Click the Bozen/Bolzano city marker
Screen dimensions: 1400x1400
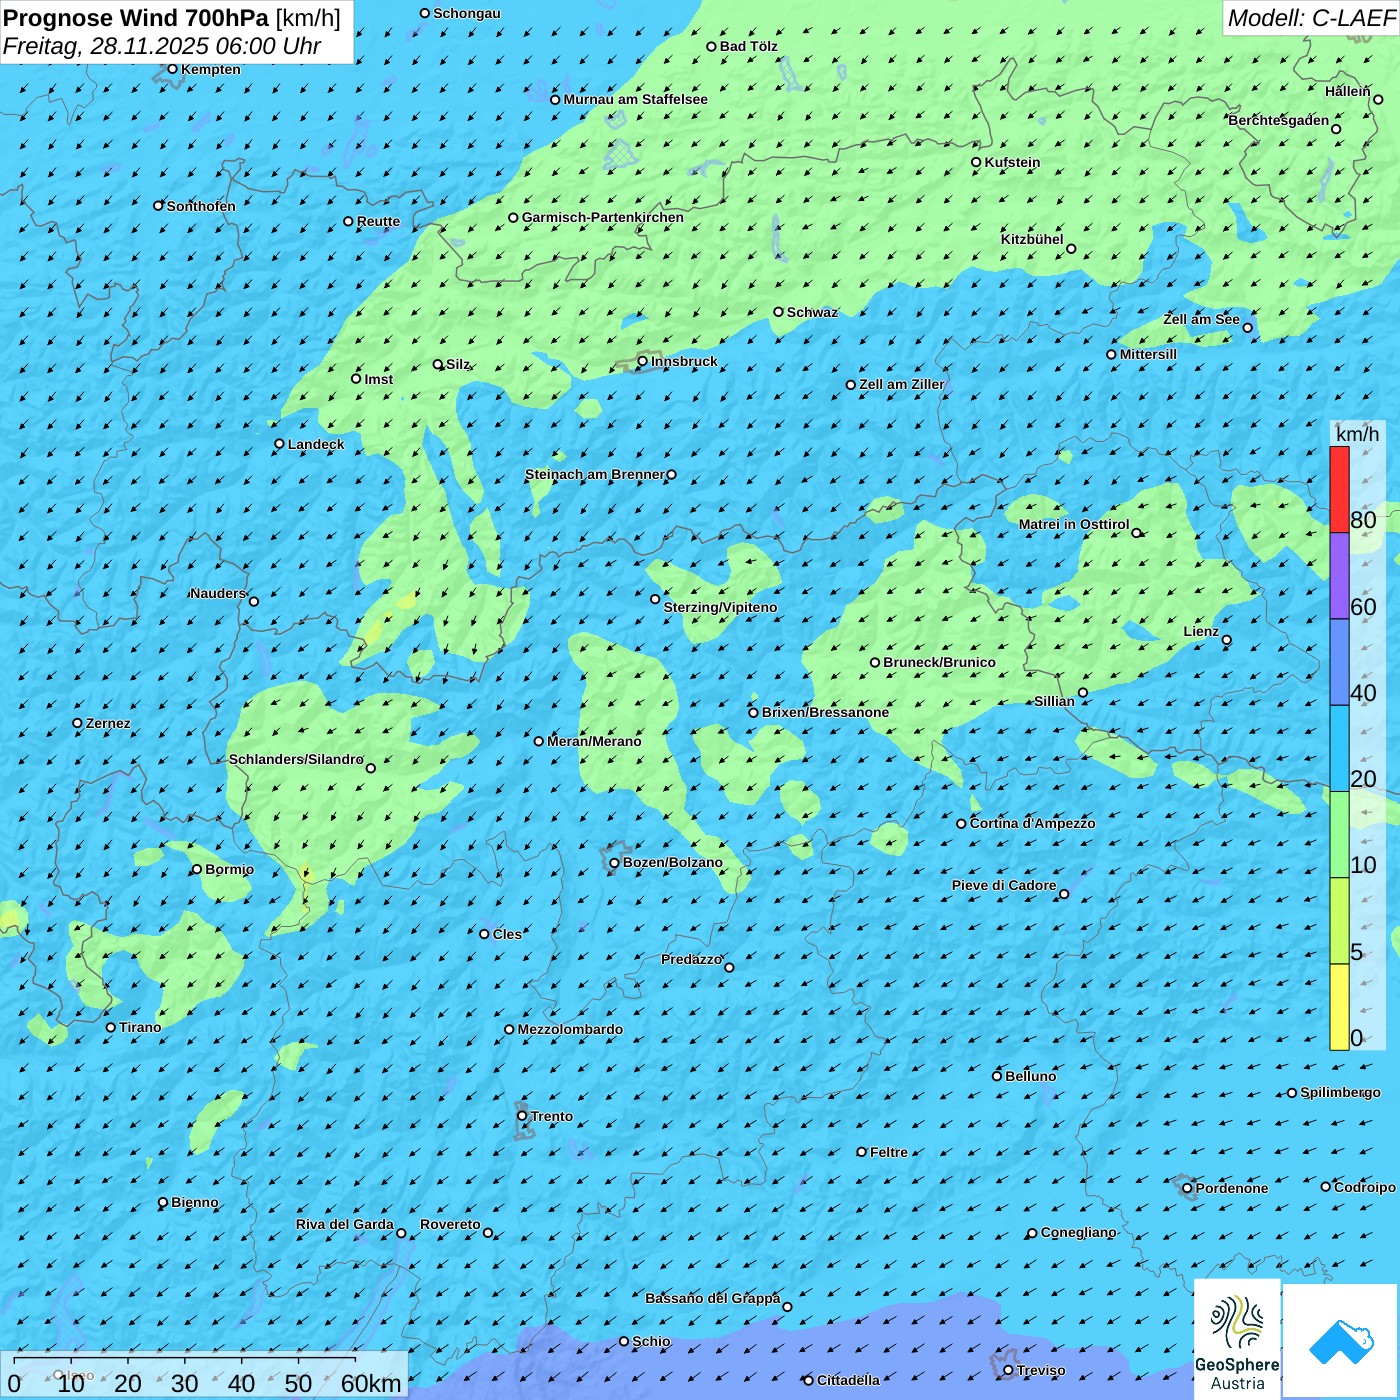[x=614, y=863]
